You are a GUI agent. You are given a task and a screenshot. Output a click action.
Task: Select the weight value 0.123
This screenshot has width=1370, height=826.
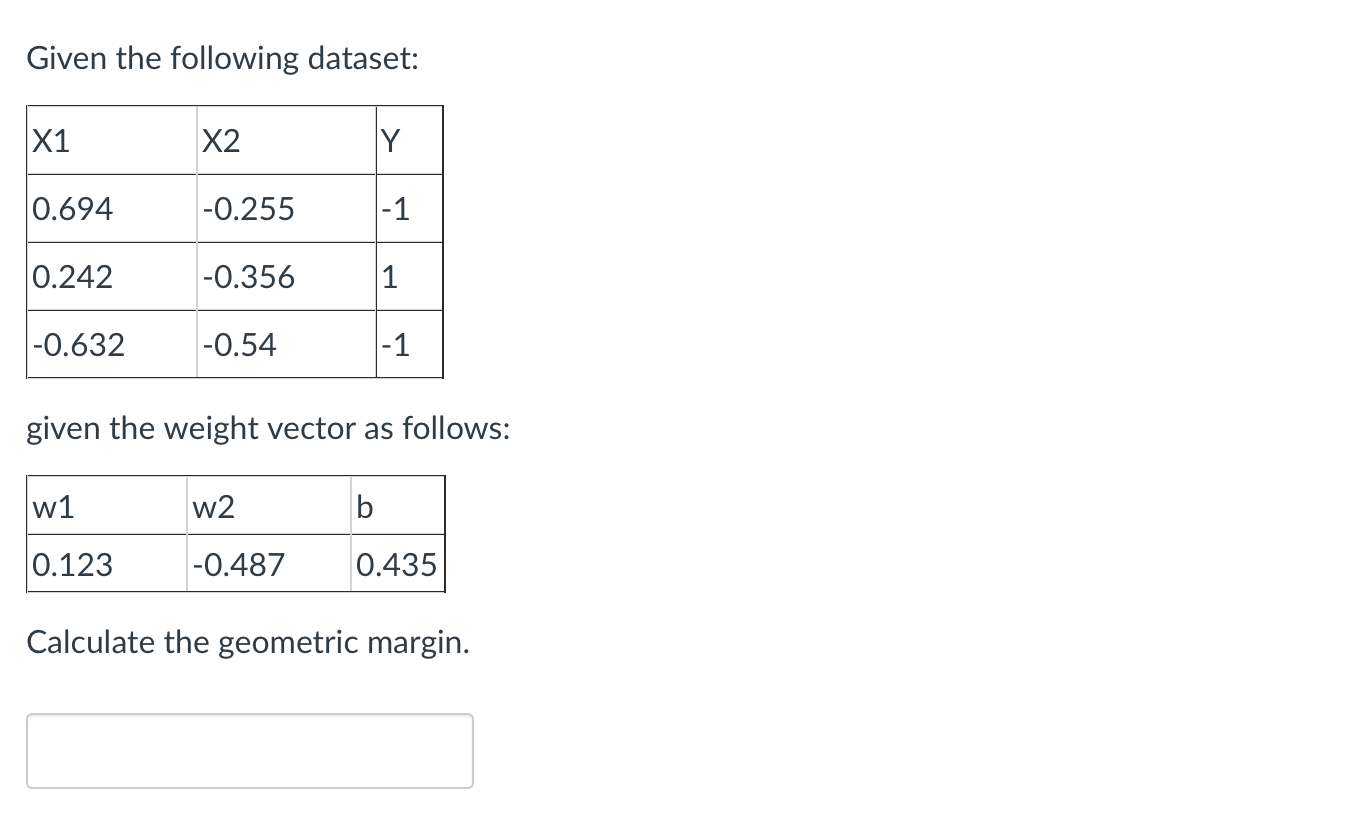pos(106,565)
